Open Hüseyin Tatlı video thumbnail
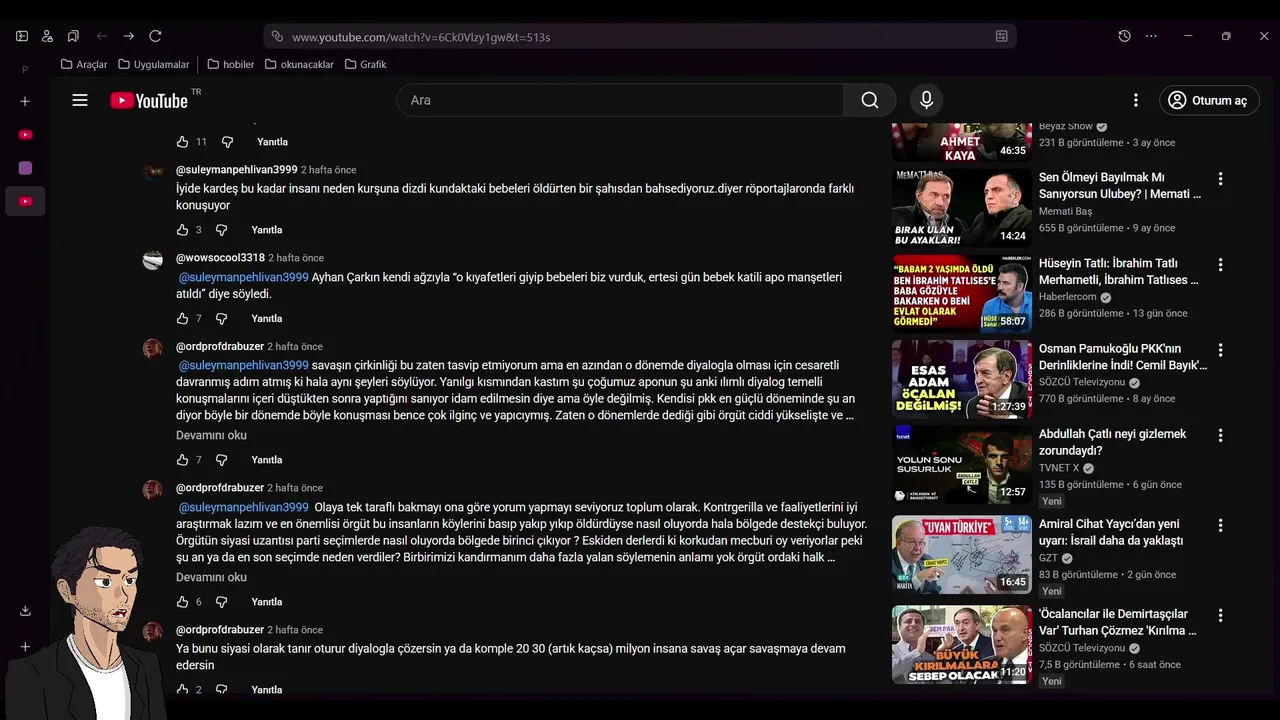Viewport: 1280px width, 720px height. tap(962, 293)
